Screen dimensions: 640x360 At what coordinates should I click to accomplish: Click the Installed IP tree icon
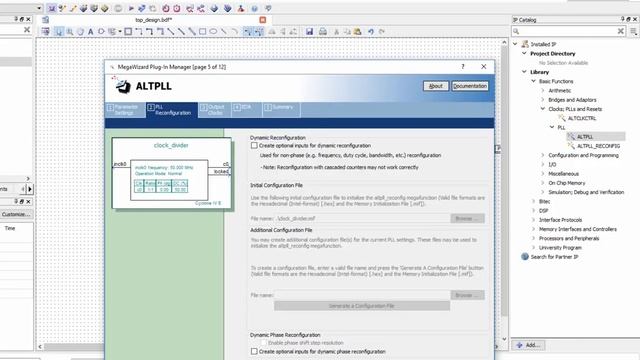pyautogui.click(x=525, y=44)
